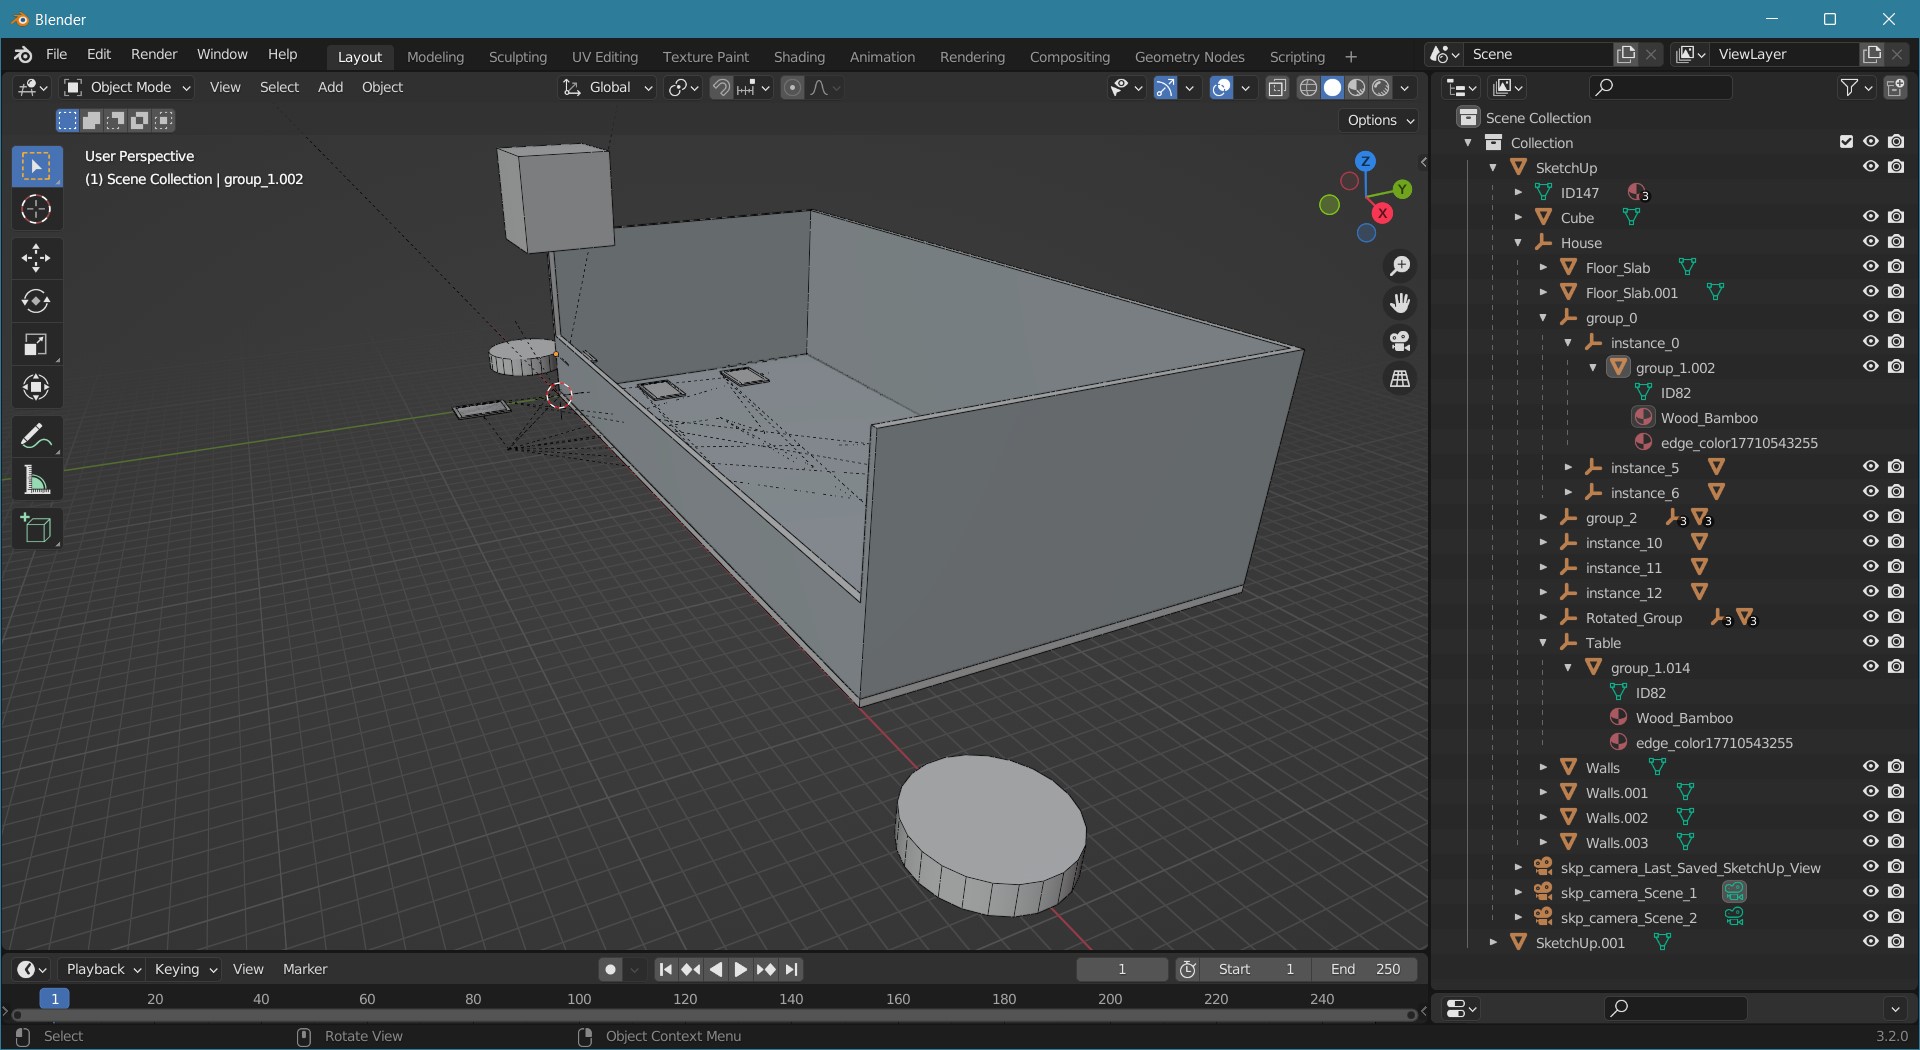Click the red X axis on gizmo
1920x1050 pixels.
click(x=1383, y=213)
